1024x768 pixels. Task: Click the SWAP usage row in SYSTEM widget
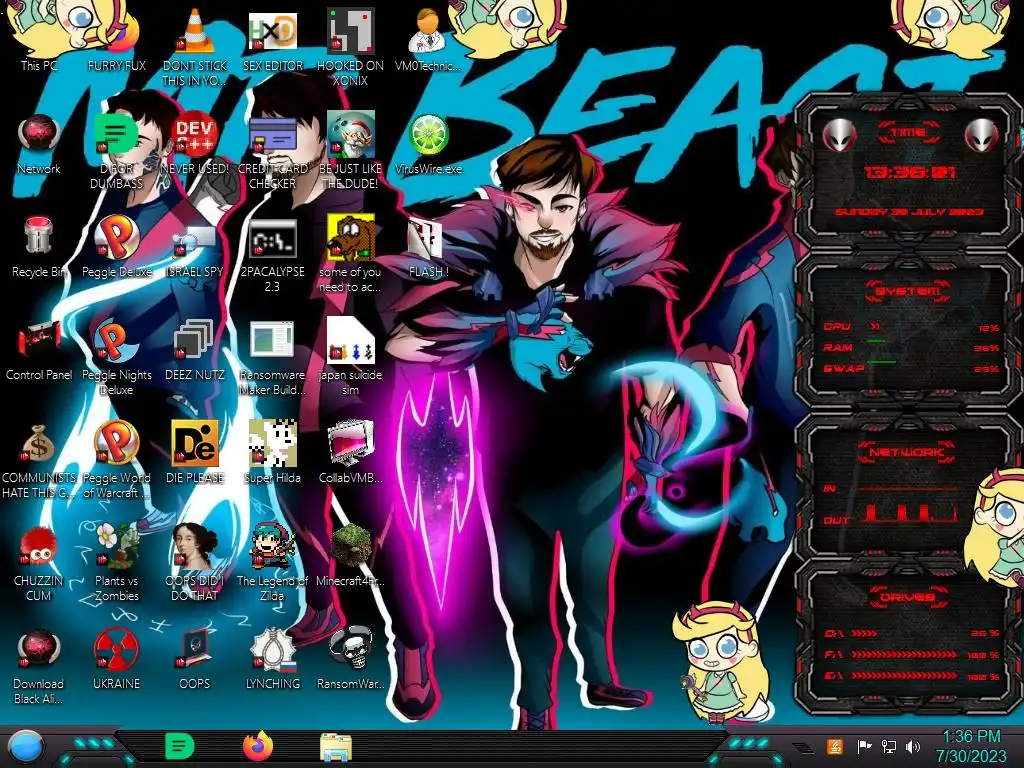pyautogui.click(x=912, y=368)
